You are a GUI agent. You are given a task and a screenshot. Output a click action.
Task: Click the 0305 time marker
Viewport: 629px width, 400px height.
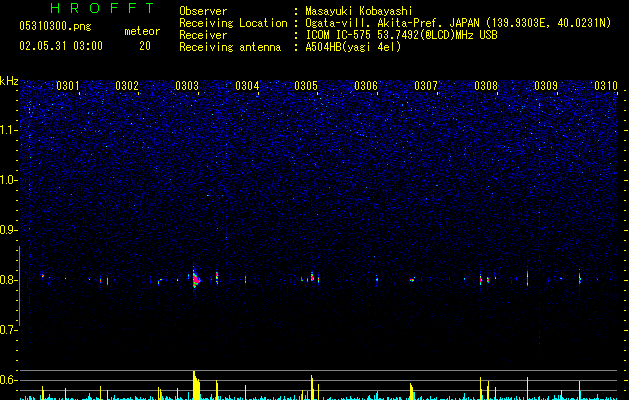point(306,86)
